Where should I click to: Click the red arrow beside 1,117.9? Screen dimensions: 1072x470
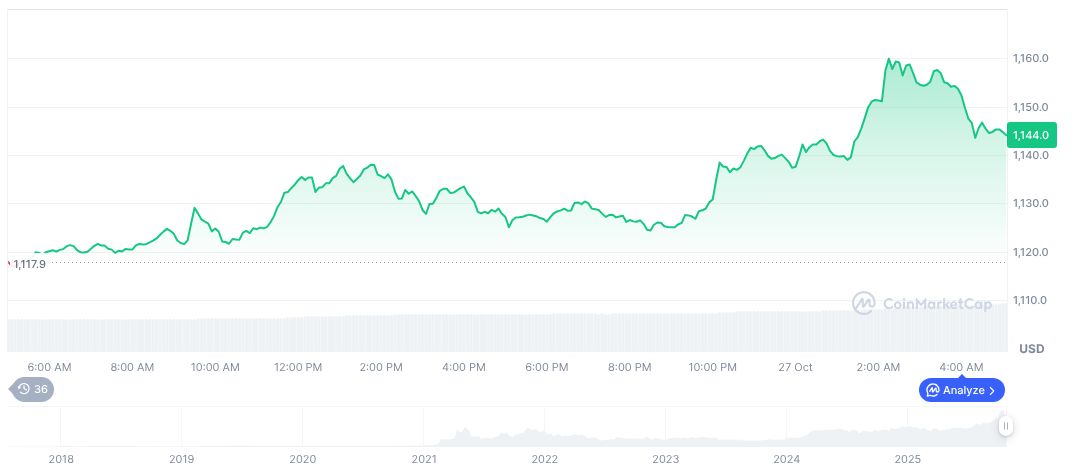pyautogui.click(x=9, y=264)
